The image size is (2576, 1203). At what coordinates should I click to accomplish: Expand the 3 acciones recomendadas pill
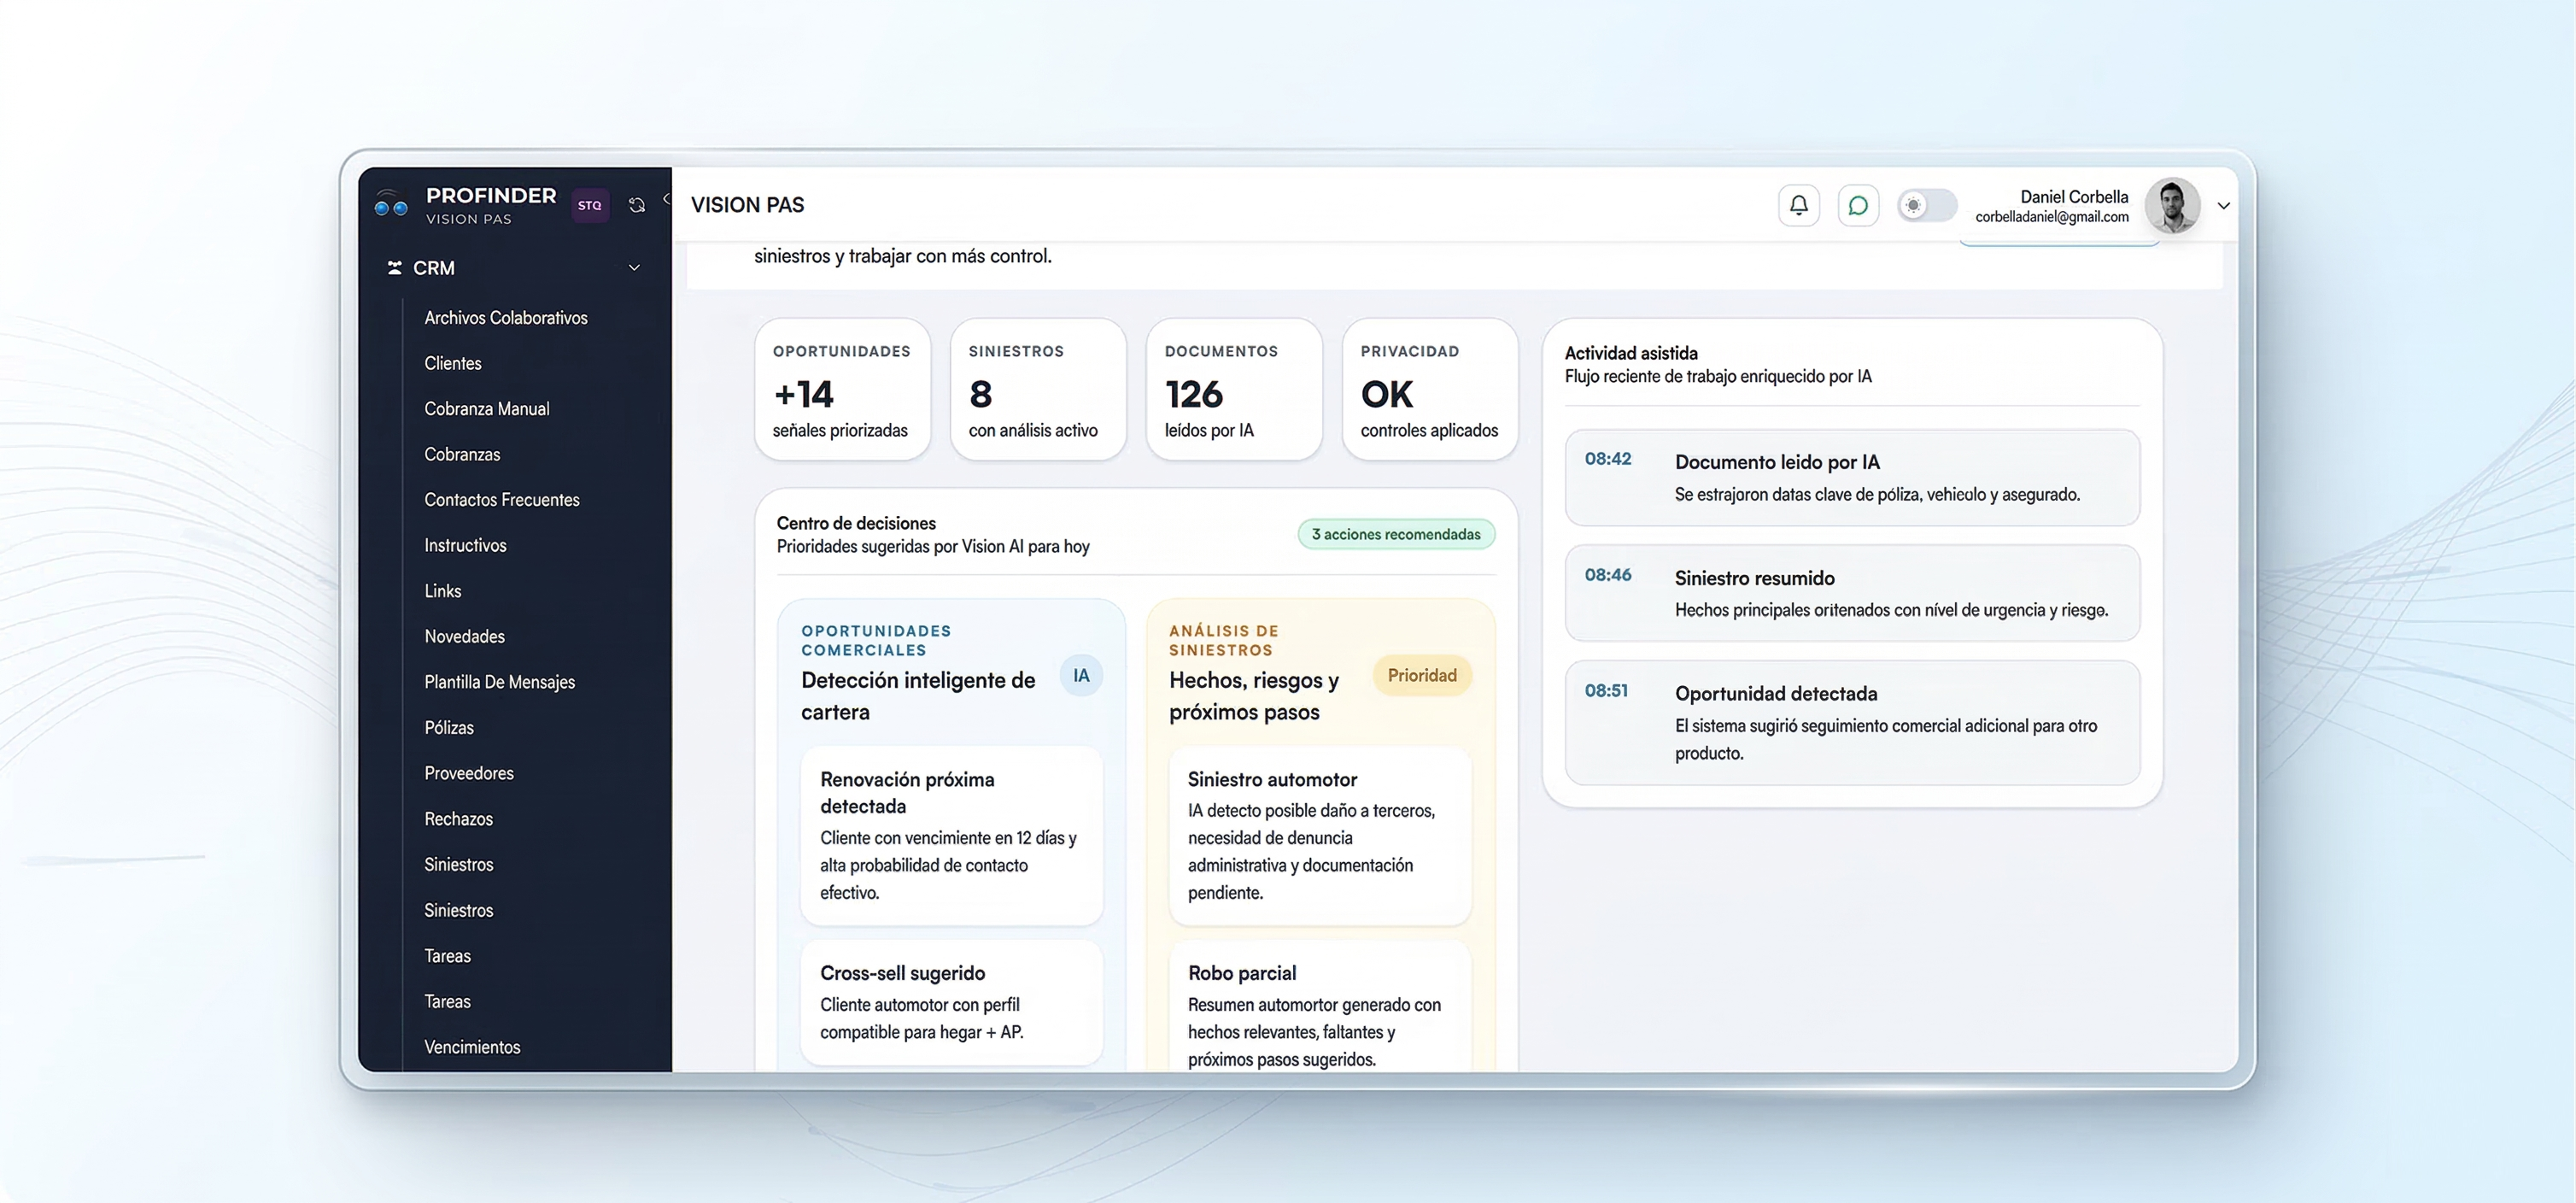pos(1396,533)
